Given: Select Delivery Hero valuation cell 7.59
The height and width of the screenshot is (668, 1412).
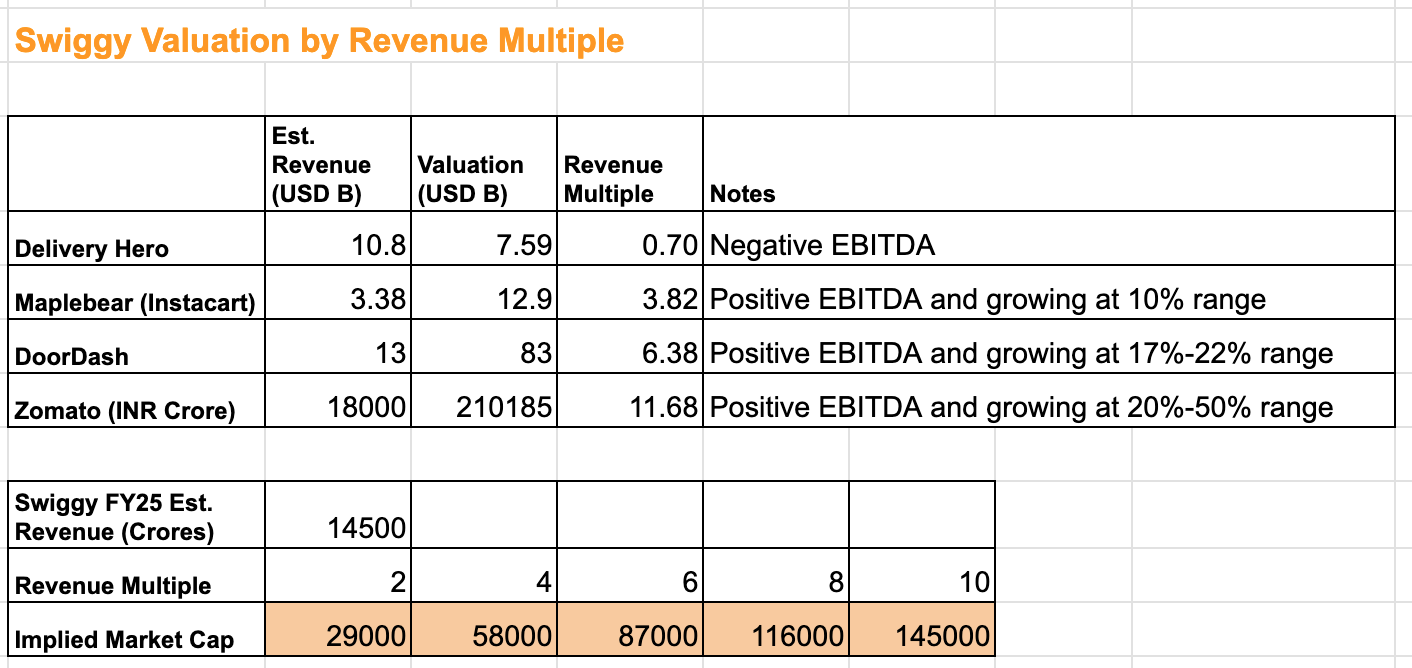Looking at the screenshot, I should pyautogui.click(x=484, y=238).
